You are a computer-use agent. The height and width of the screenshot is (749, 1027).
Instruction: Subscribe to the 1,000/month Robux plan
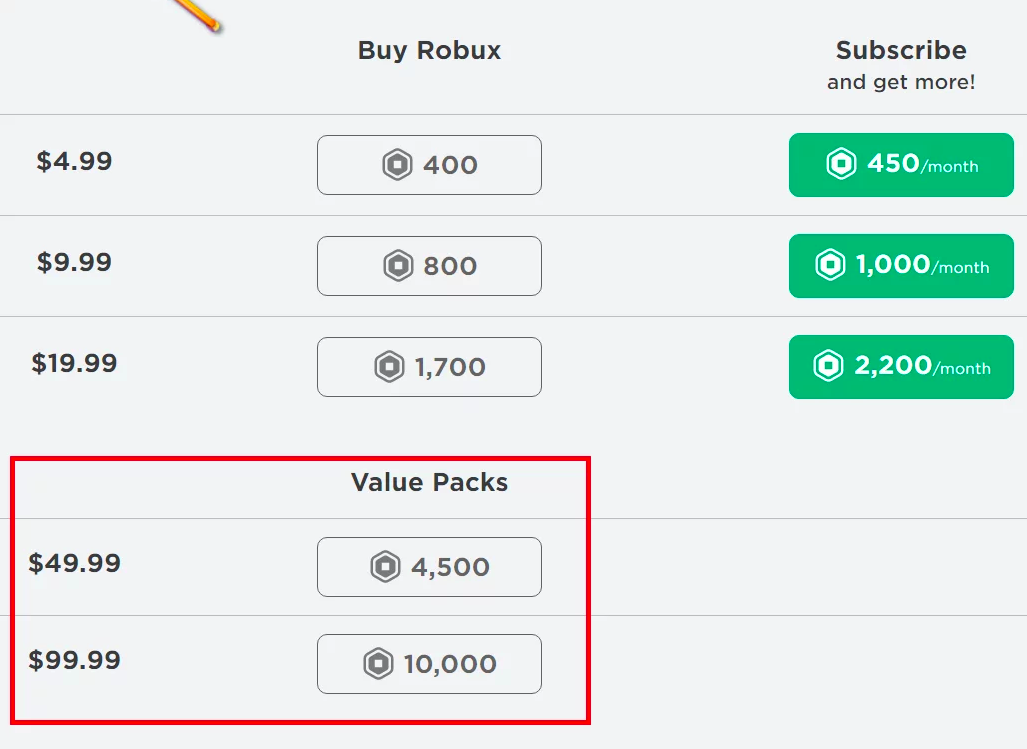point(901,266)
